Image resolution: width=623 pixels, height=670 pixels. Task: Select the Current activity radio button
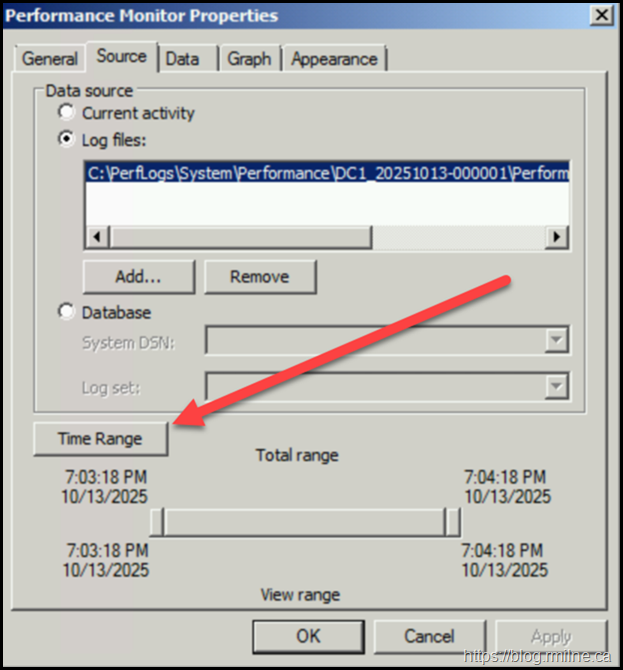[x=67, y=113]
